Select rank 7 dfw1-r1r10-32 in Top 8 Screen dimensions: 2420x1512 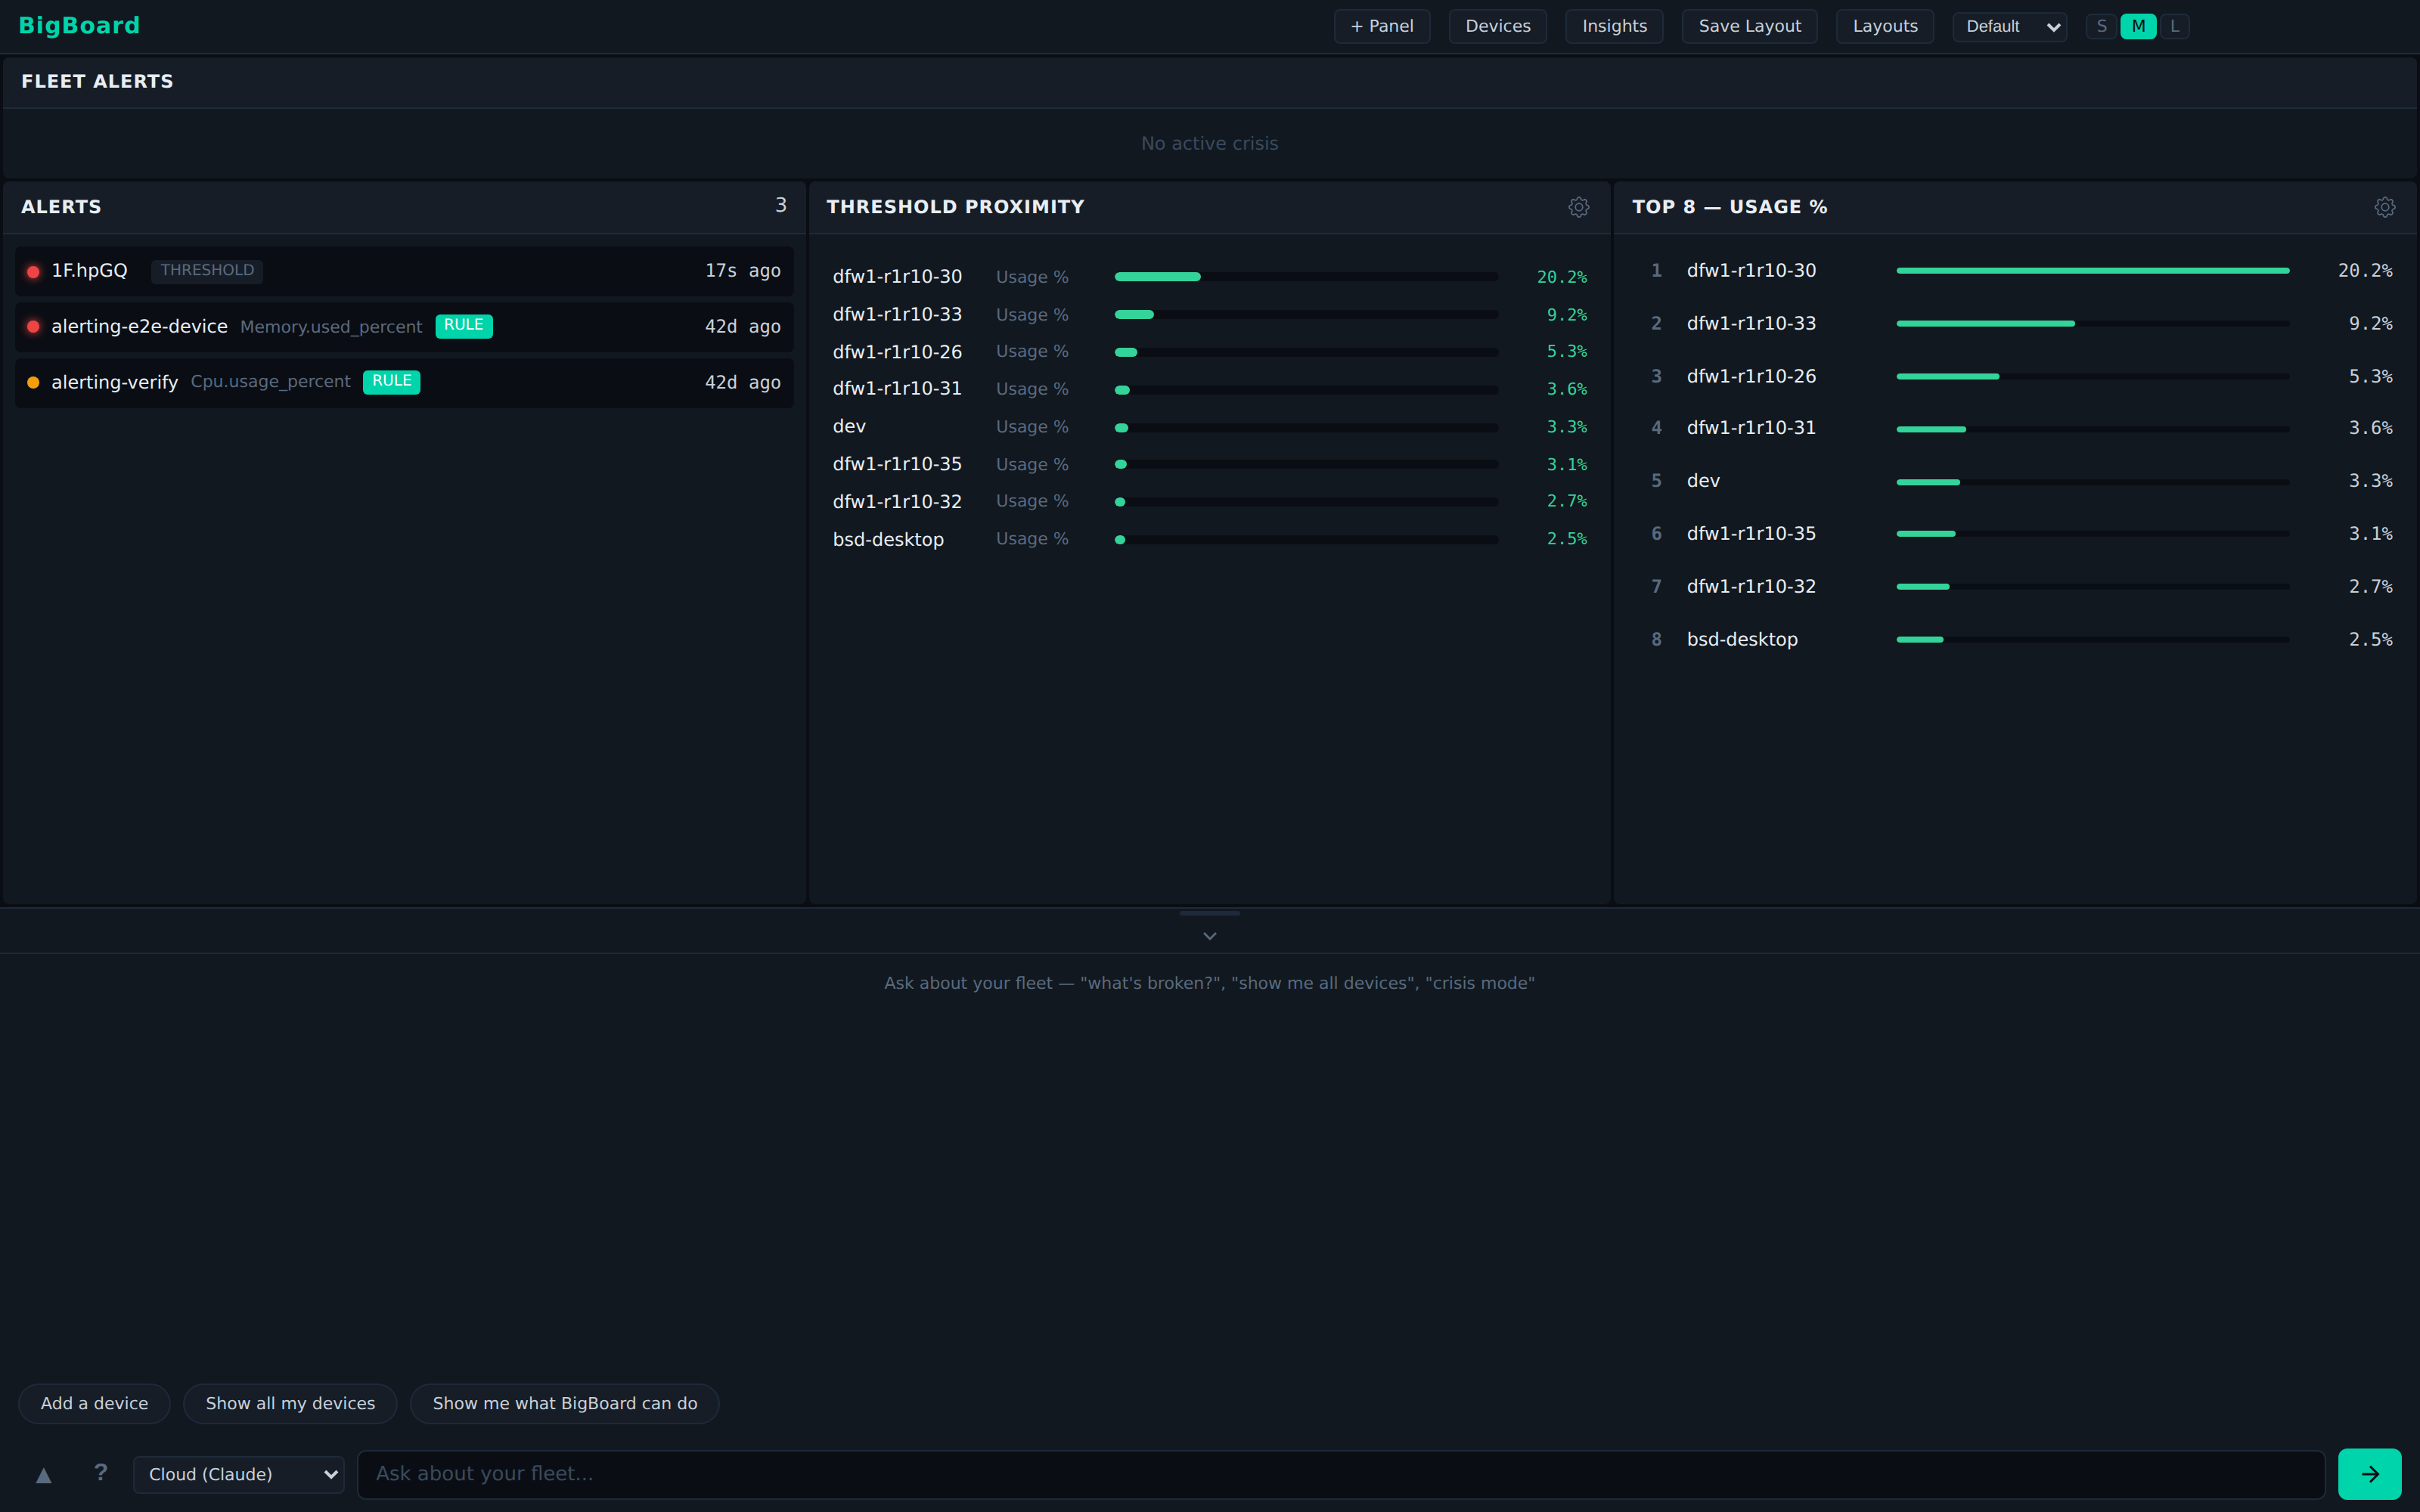coord(1750,587)
